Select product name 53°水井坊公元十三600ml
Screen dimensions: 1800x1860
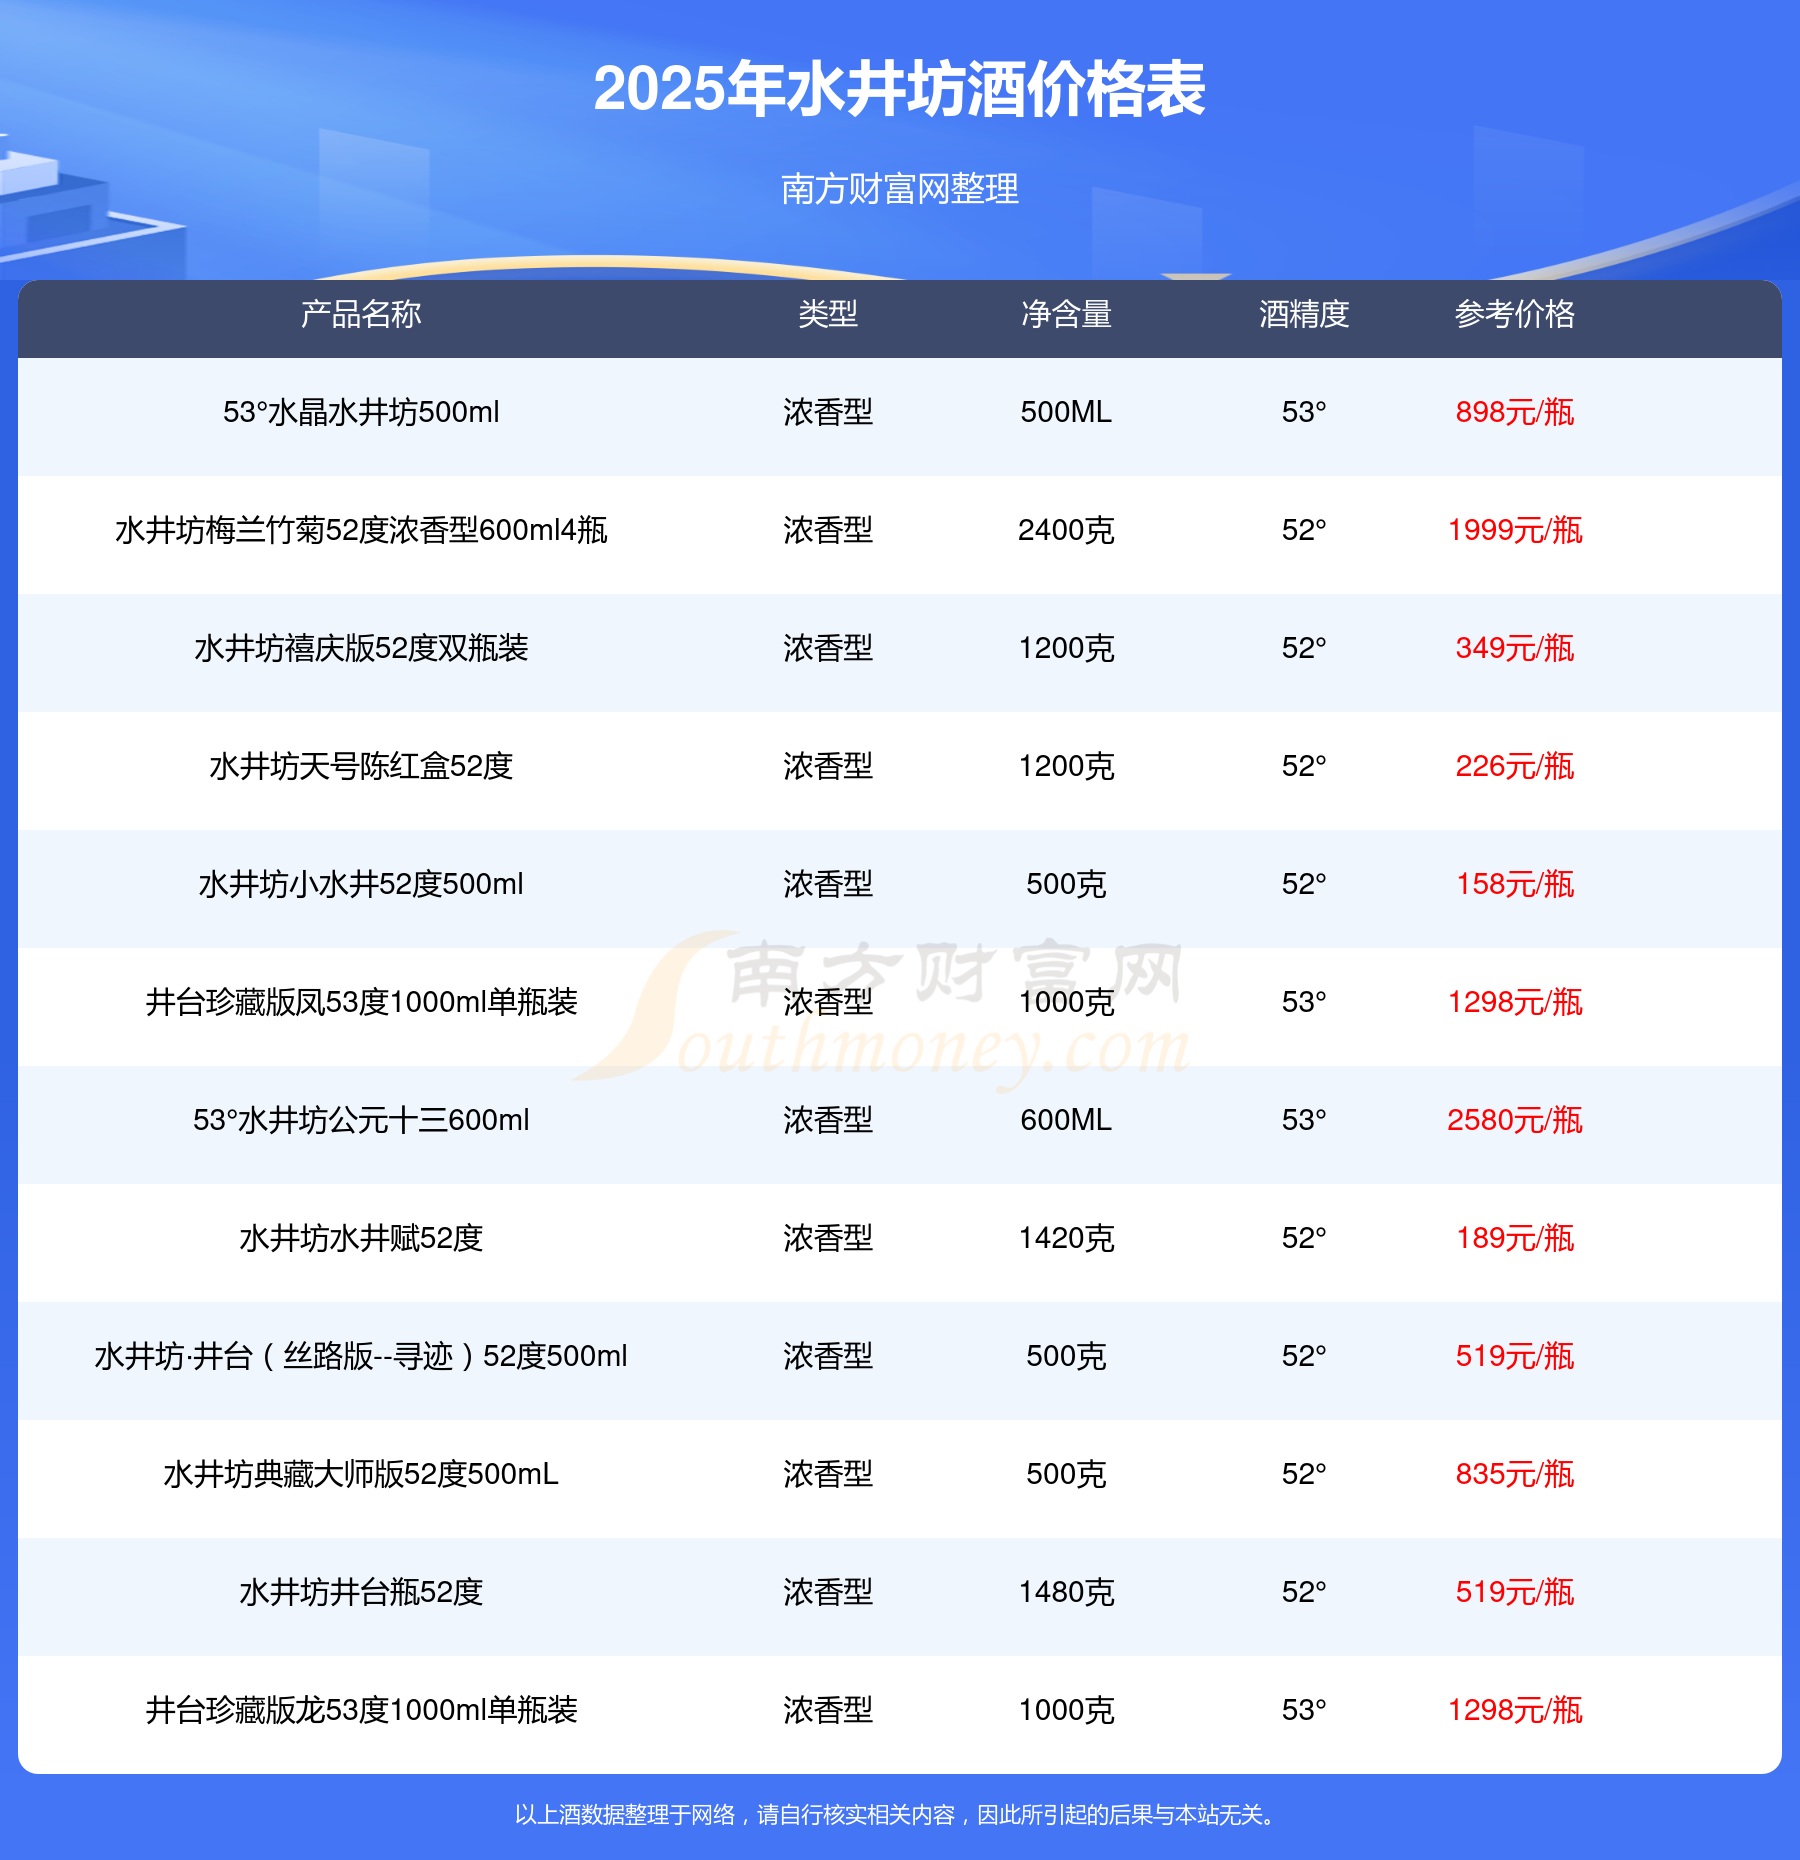(x=361, y=1120)
